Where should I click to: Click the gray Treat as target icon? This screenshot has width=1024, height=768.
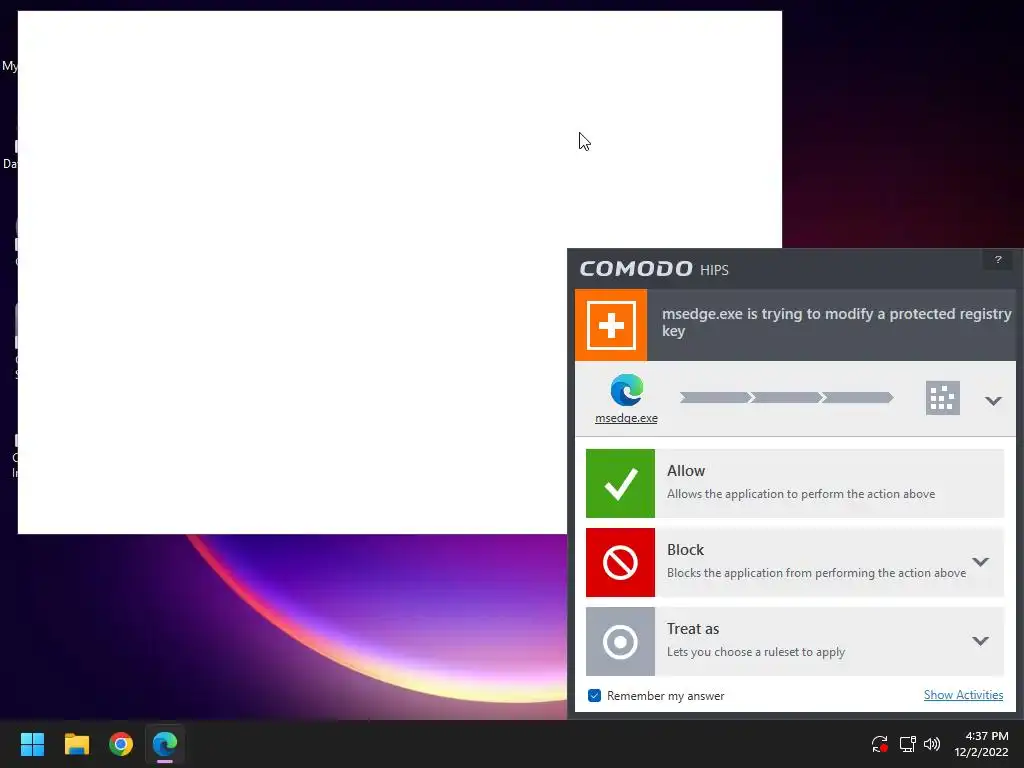(x=620, y=641)
